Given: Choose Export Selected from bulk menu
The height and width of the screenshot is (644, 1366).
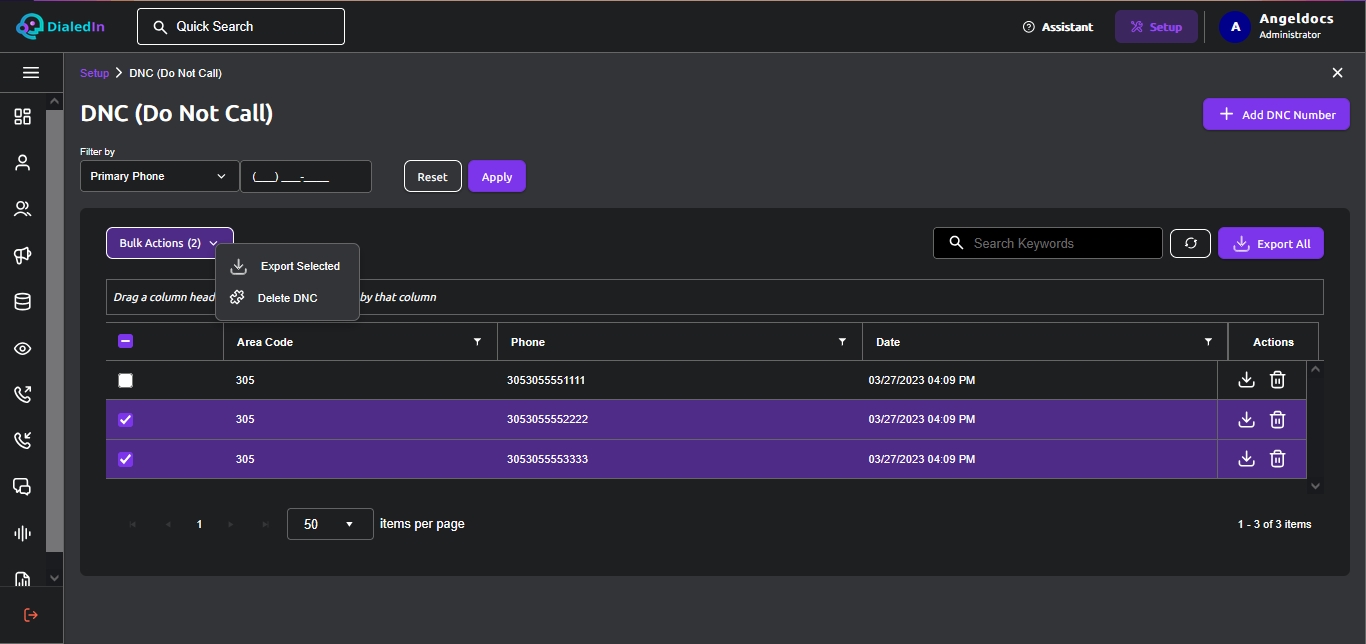Looking at the screenshot, I should click(x=287, y=266).
